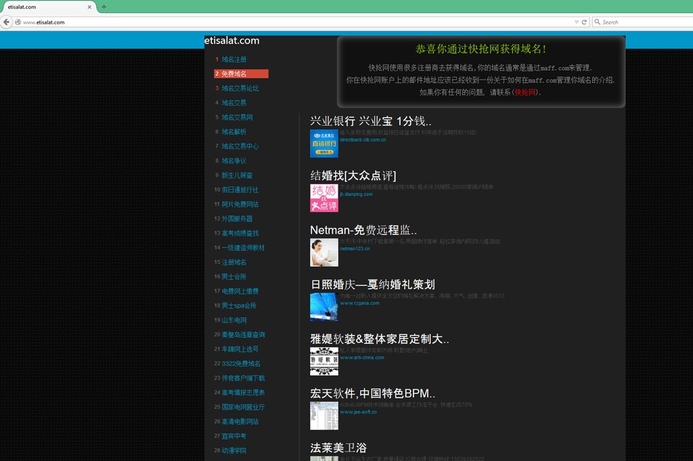Open highlighted sidebar link 2 免费域名

point(241,74)
